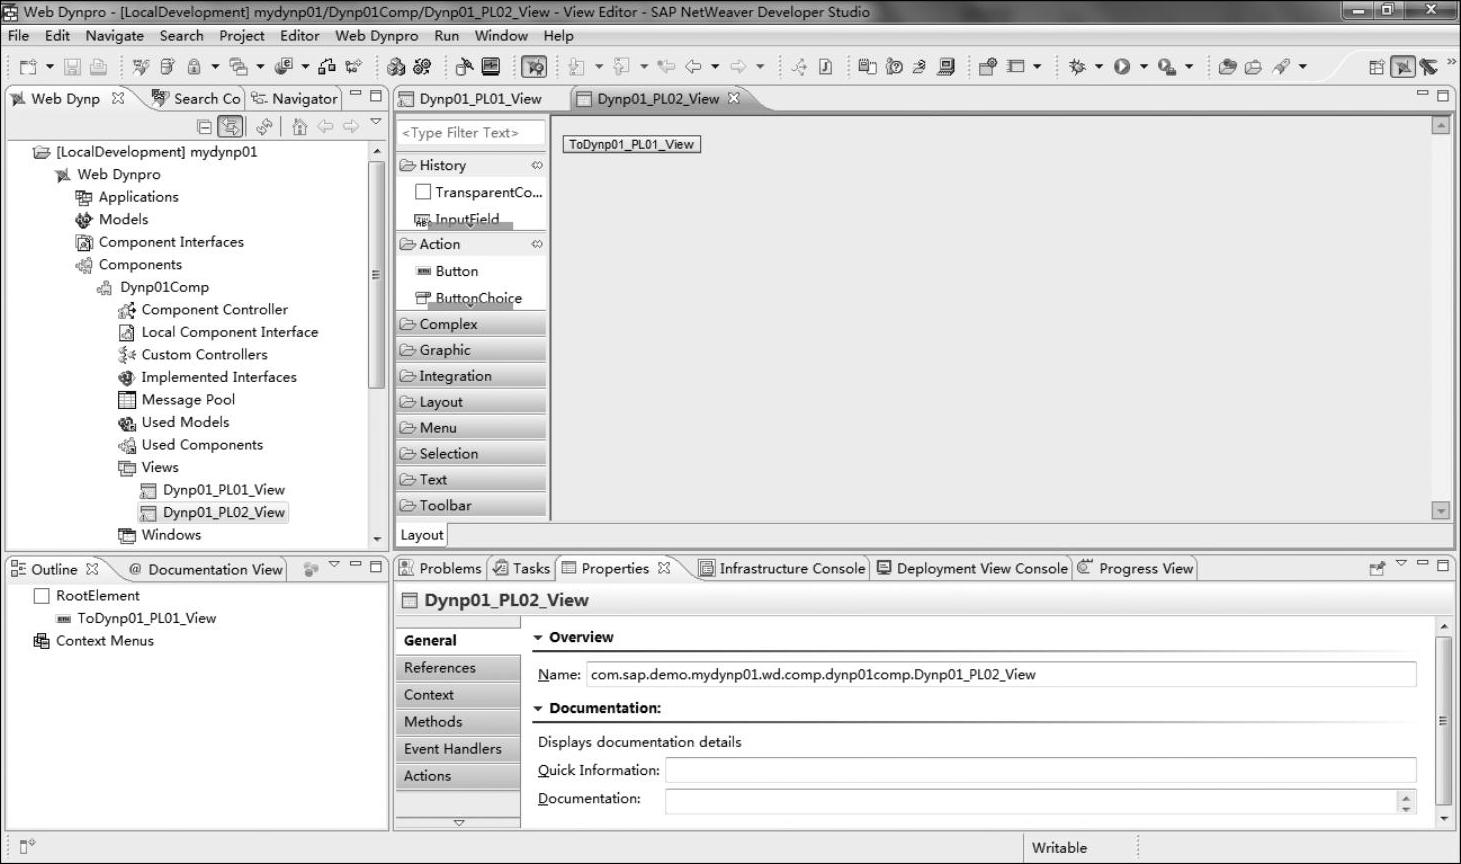Click the lock icon in the toolbar

click(194, 67)
